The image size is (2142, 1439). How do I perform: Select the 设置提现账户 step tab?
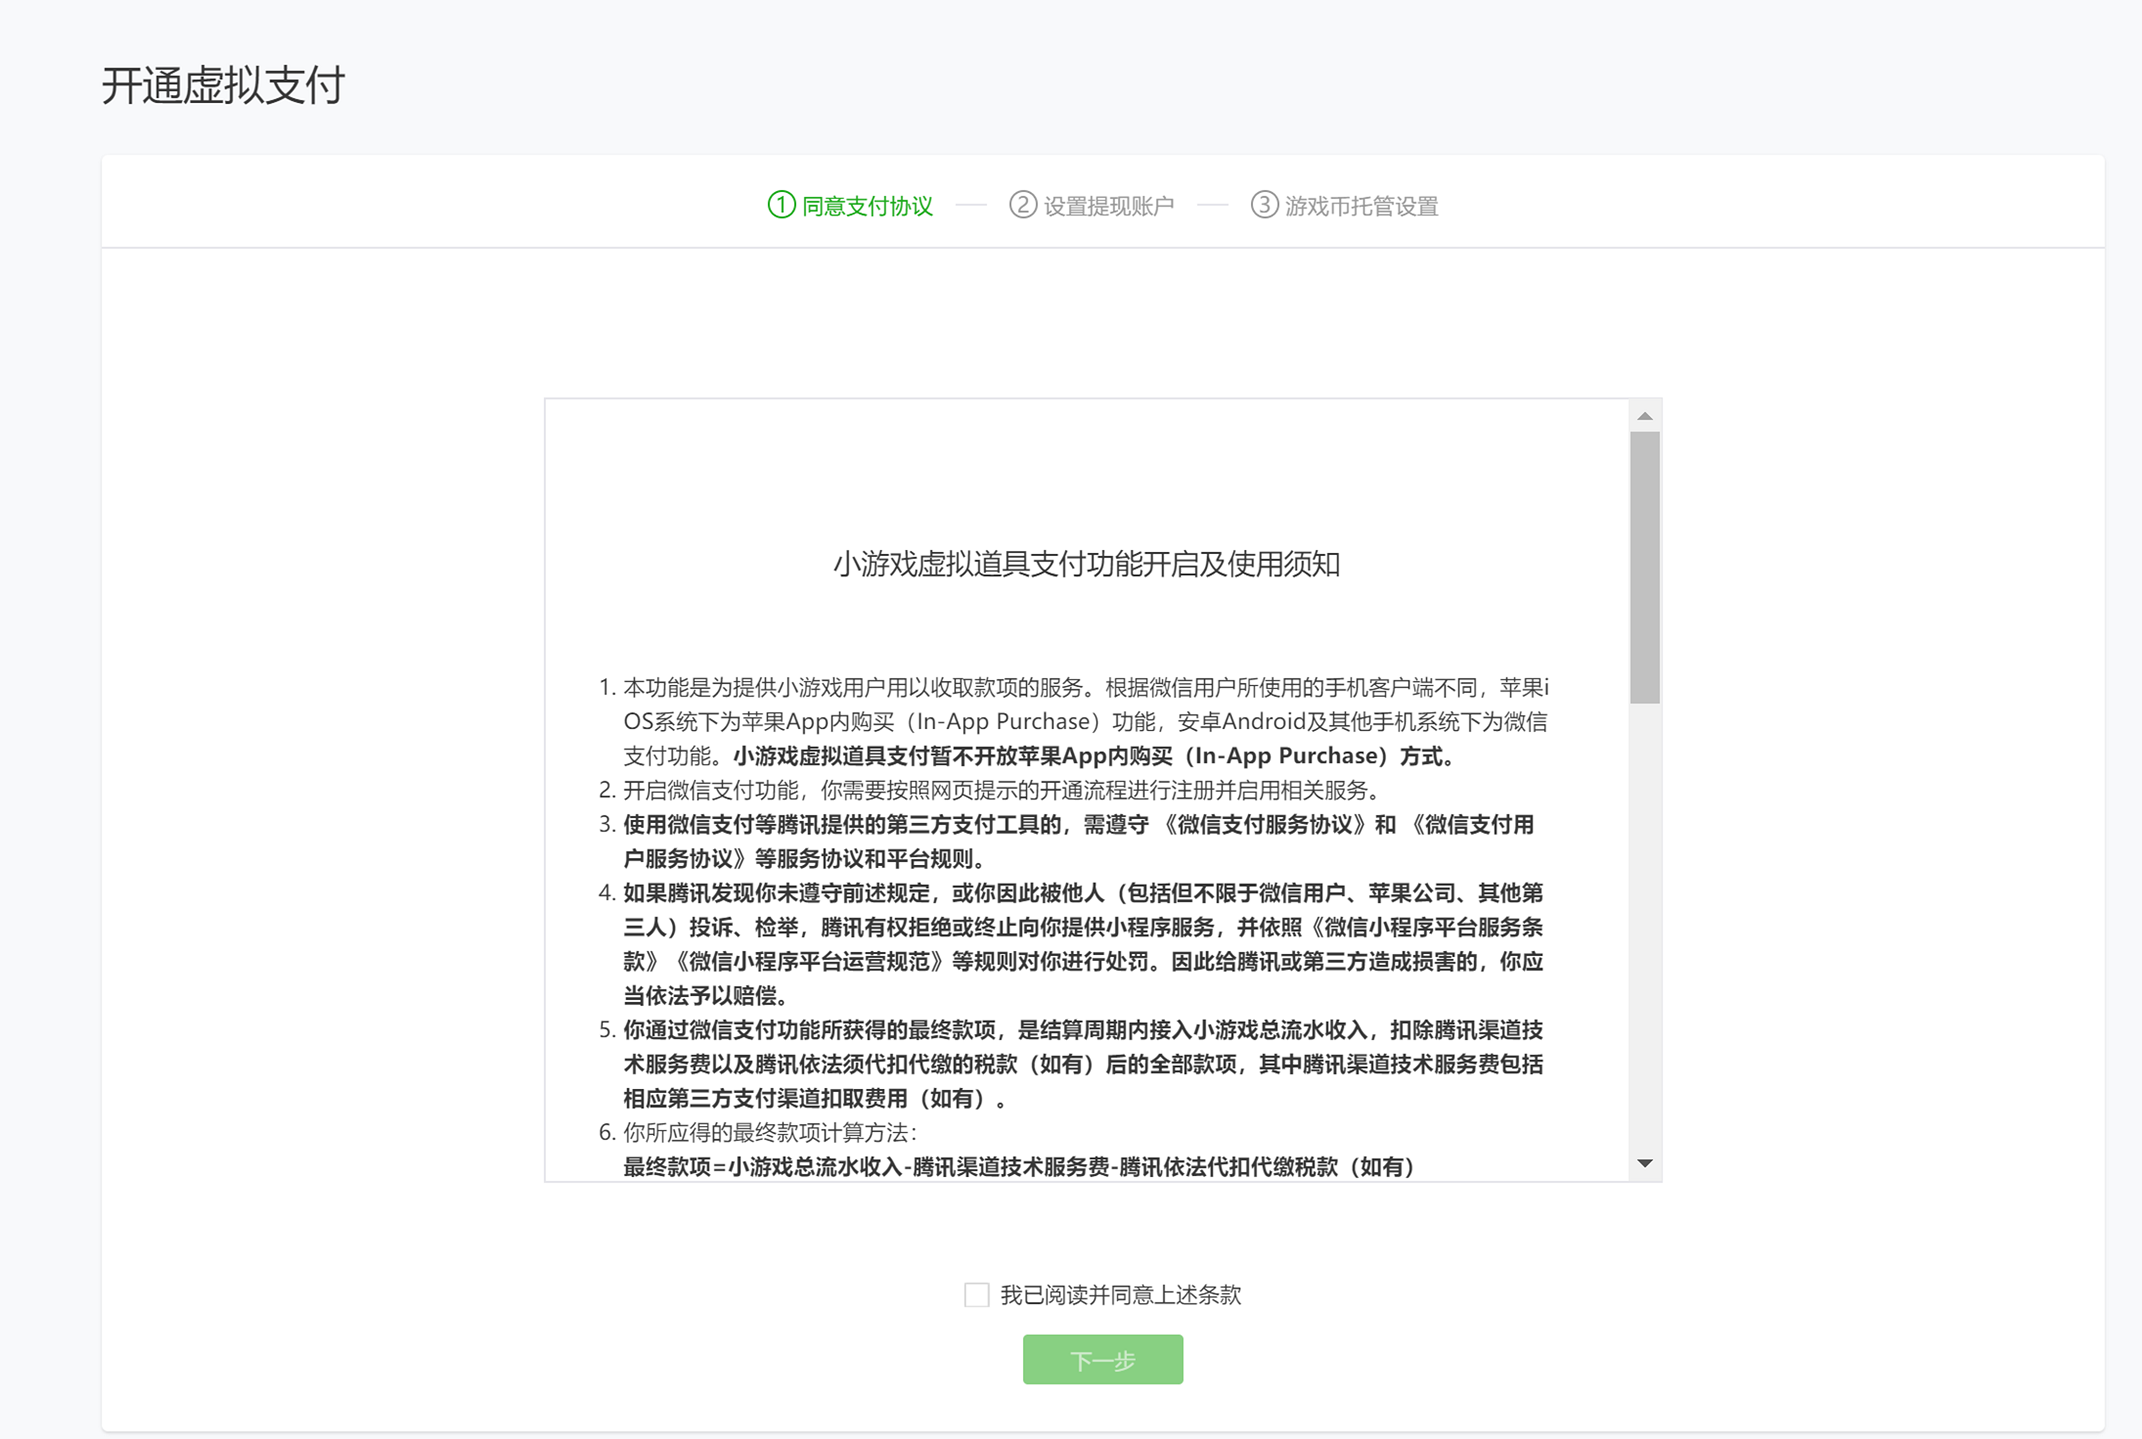click(1108, 206)
